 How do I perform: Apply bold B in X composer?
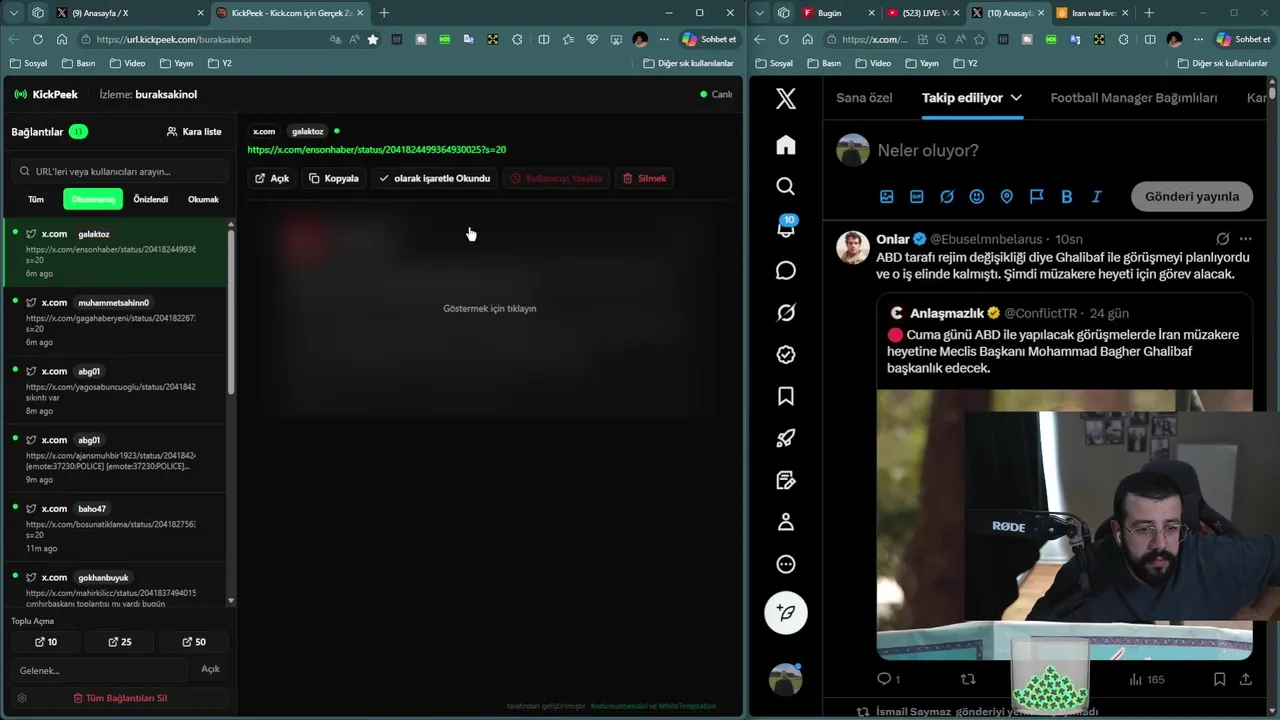[x=1067, y=196]
